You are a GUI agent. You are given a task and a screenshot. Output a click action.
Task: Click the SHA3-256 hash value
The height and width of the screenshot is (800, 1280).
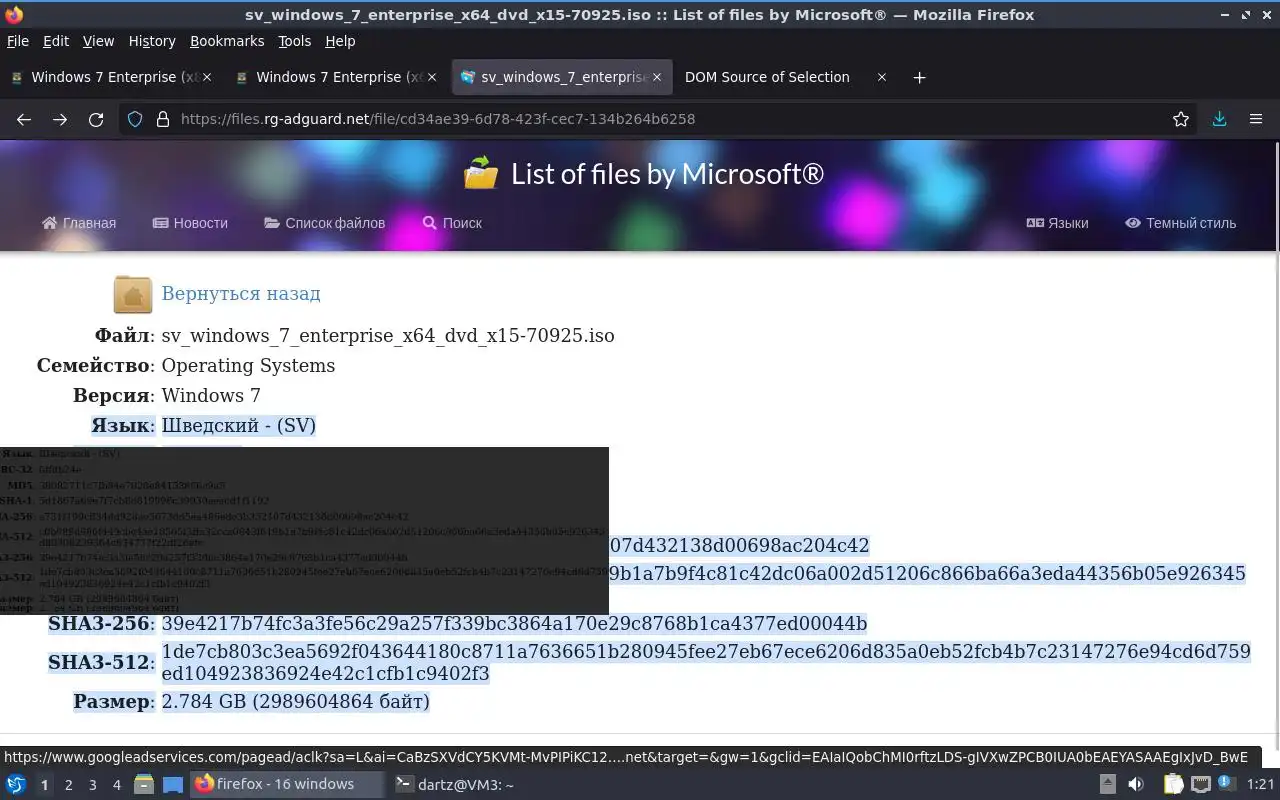(514, 624)
